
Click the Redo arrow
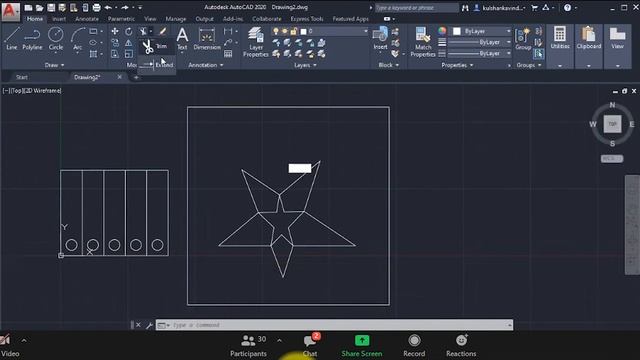click(125, 7)
